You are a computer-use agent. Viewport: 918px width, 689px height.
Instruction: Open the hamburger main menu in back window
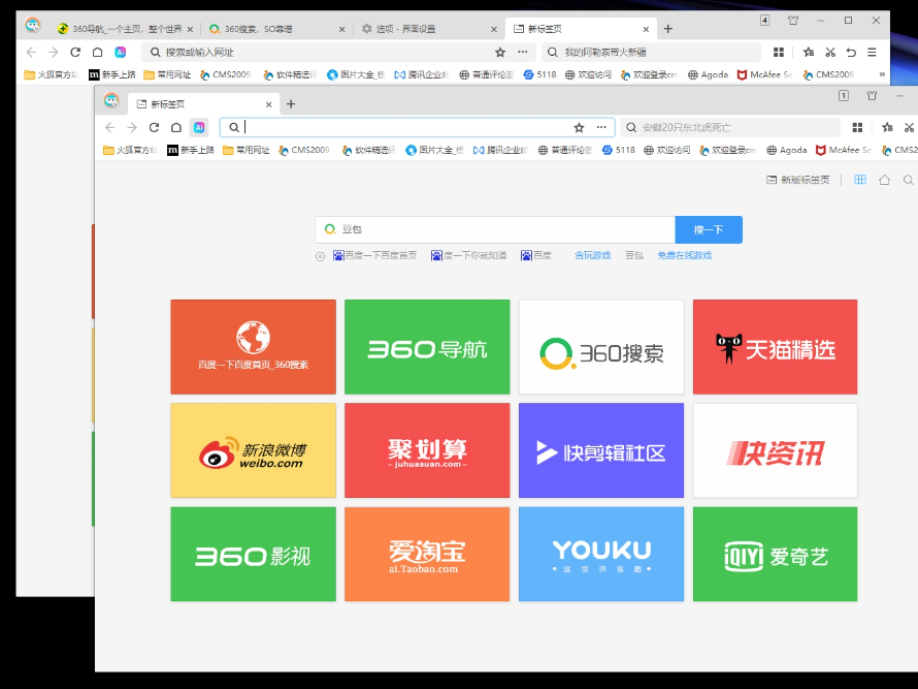[x=872, y=52]
